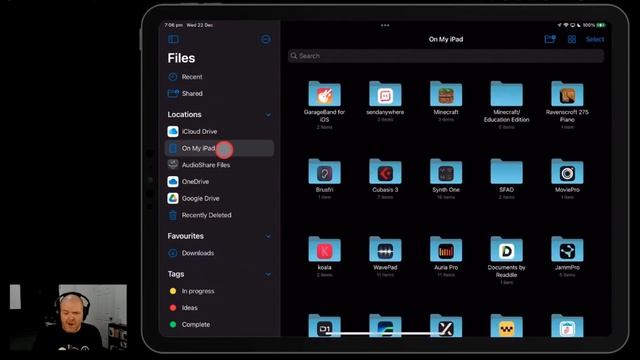Click the status bar time and date
This screenshot has width=640, height=360.
189,25
